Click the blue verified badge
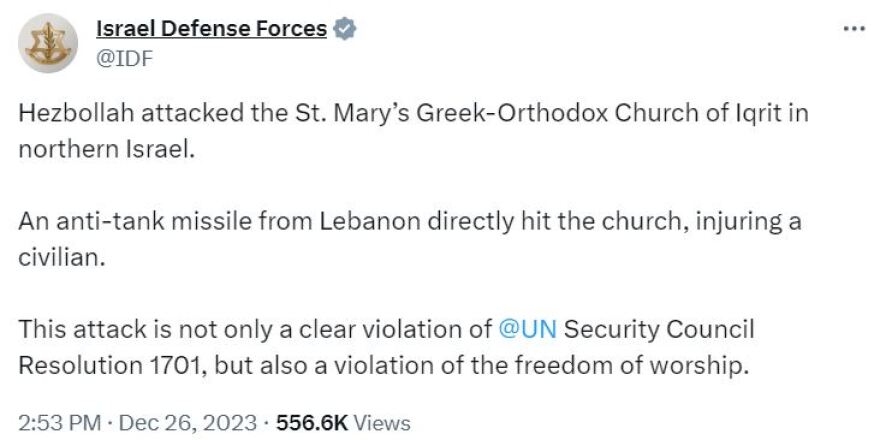The width and height of the screenshot is (880, 440). point(344,29)
